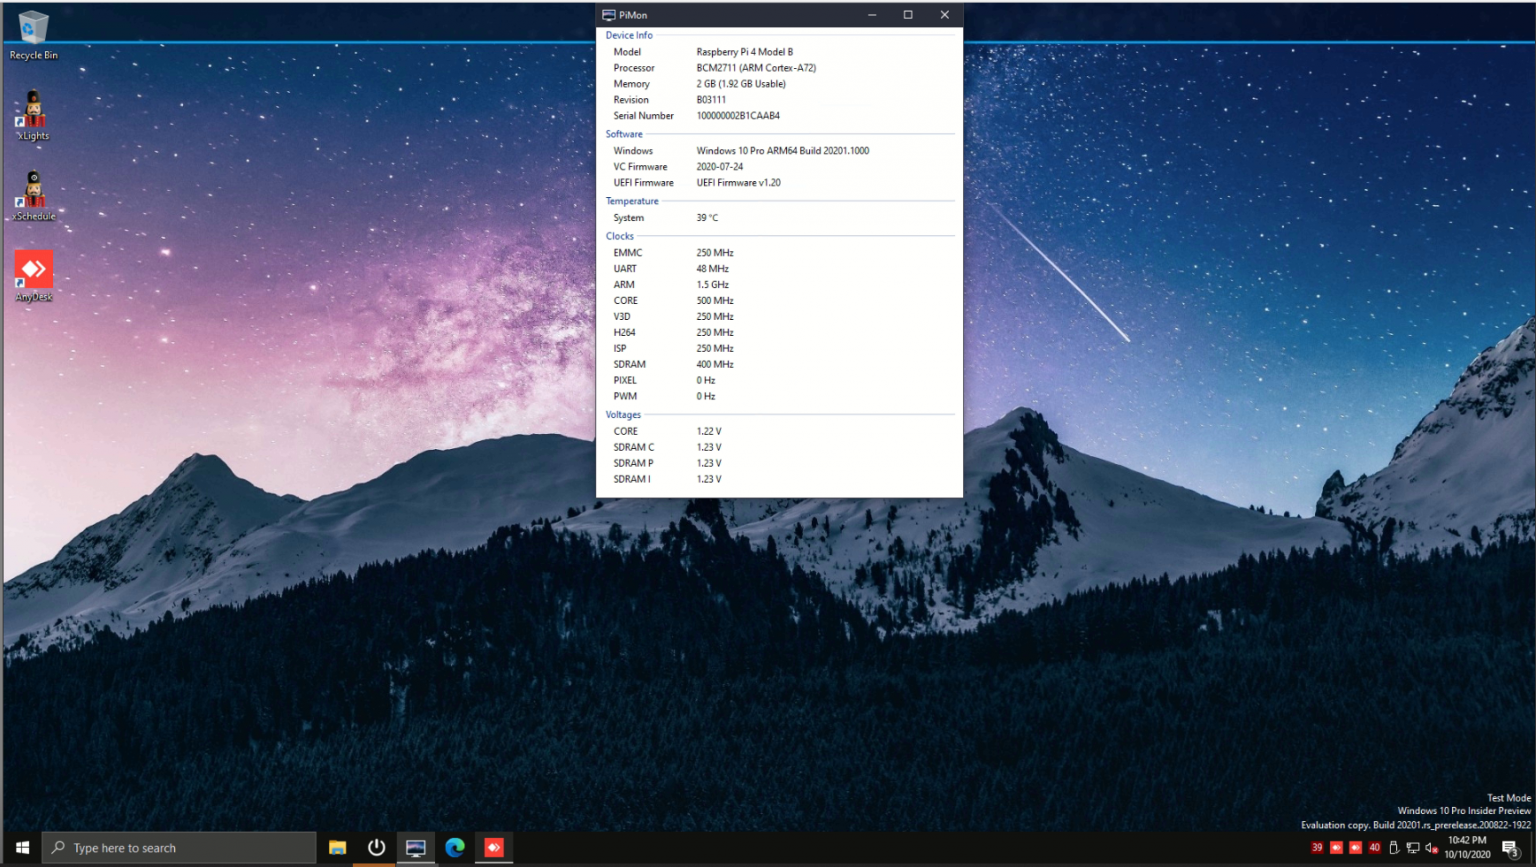Collapse the Voltages section in PiMon
The width and height of the screenshot is (1536, 867).
click(623, 414)
